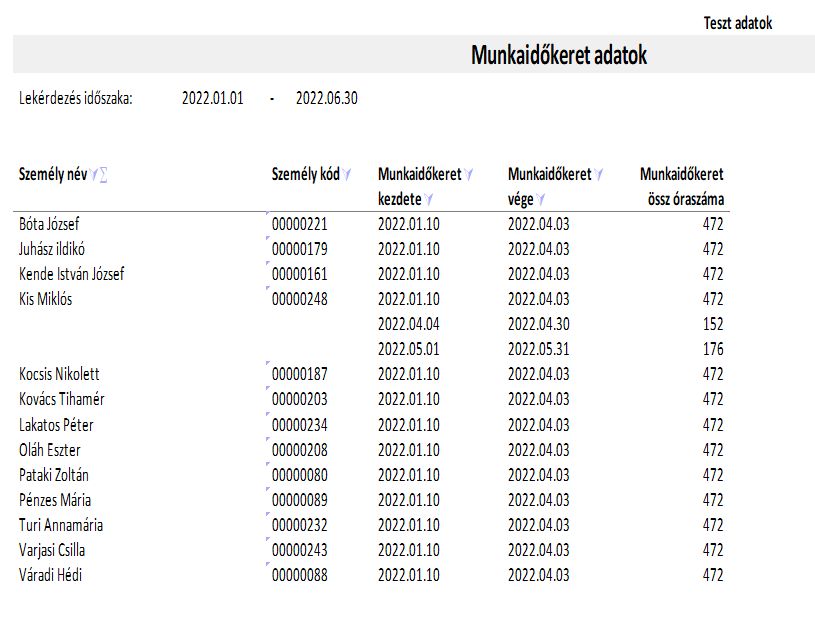Click the sum icon next to Személy név
Screen dimensions: 815x617
pos(103,175)
